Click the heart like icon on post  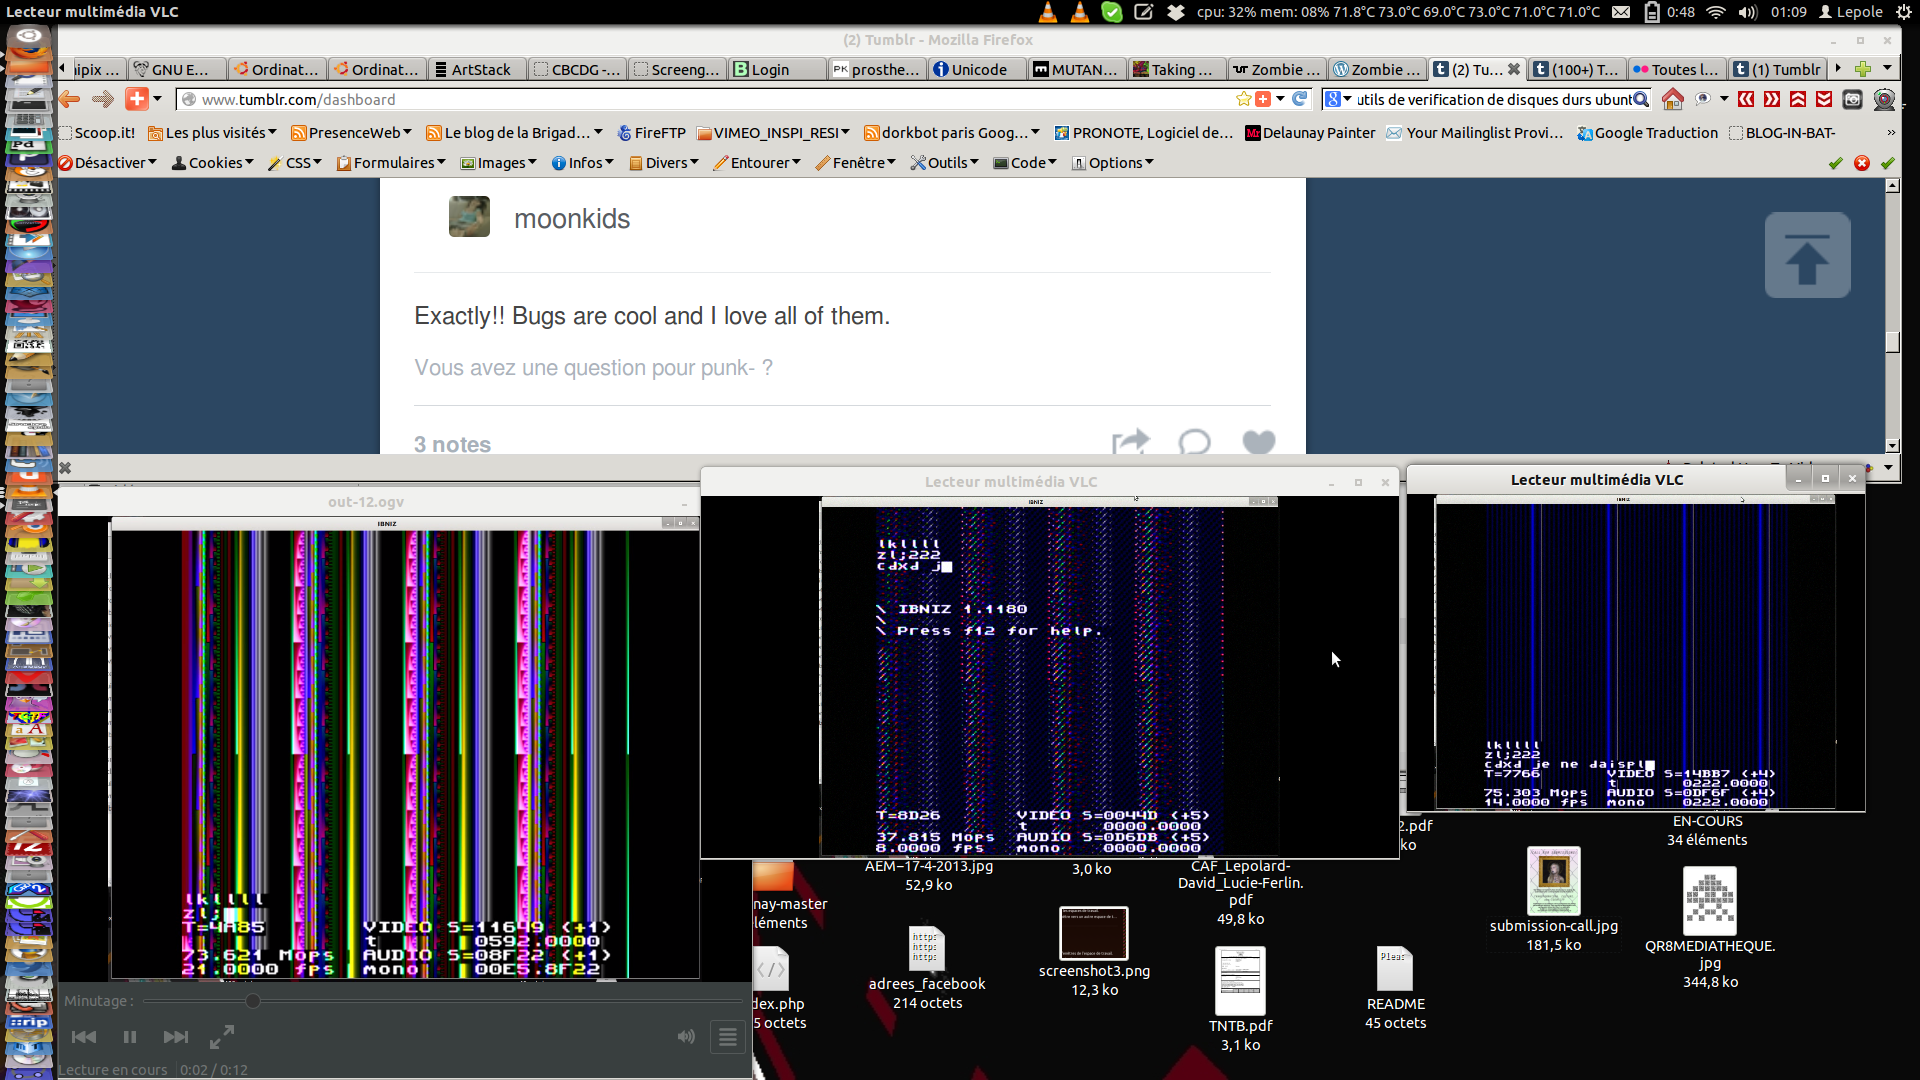coord(1258,442)
